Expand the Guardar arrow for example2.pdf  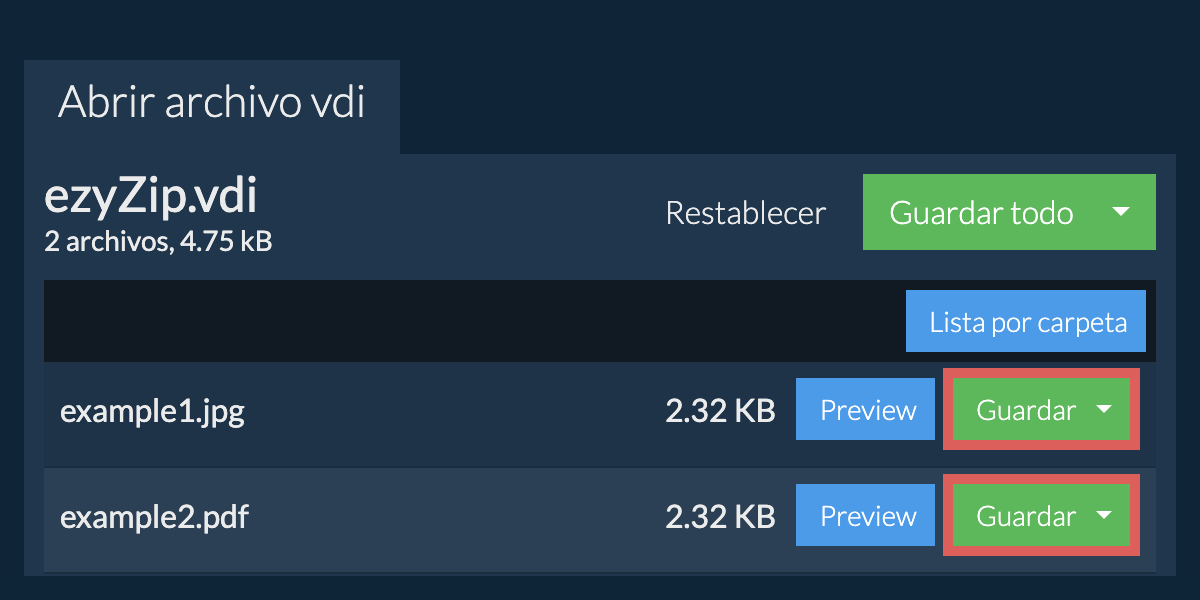tap(1104, 516)
